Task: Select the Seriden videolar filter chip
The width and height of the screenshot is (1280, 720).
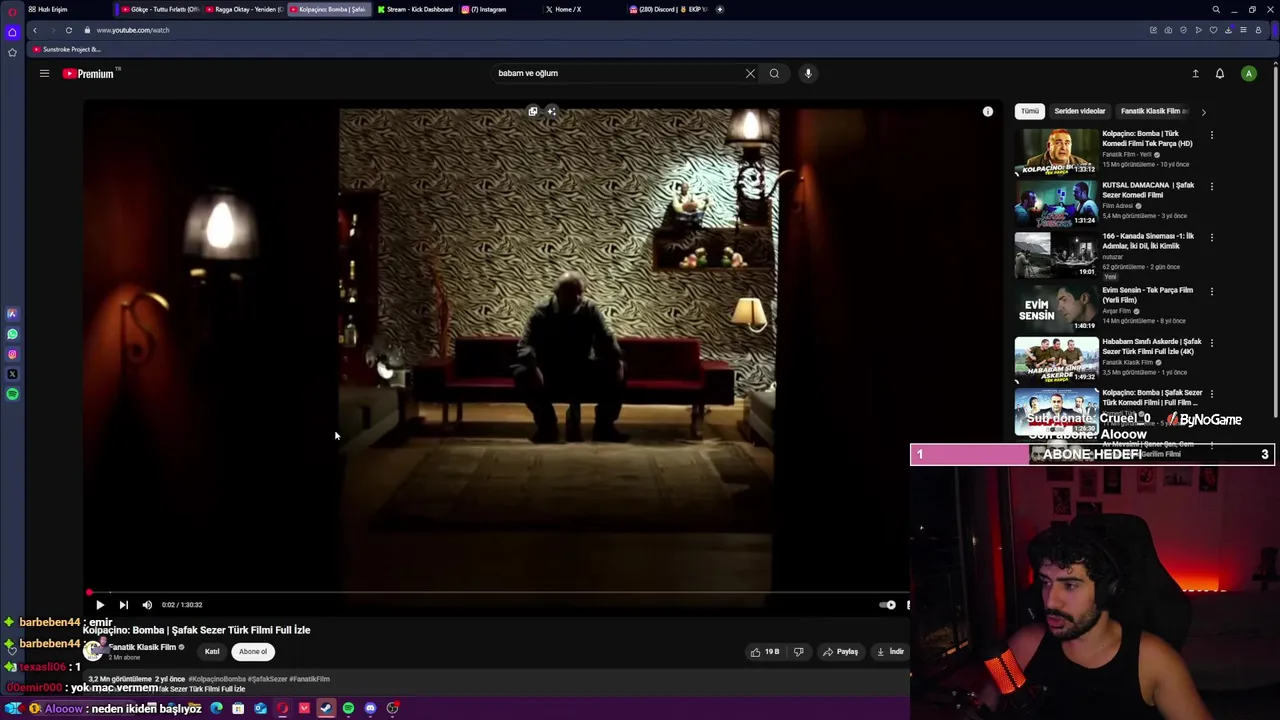Action: 1080,111
